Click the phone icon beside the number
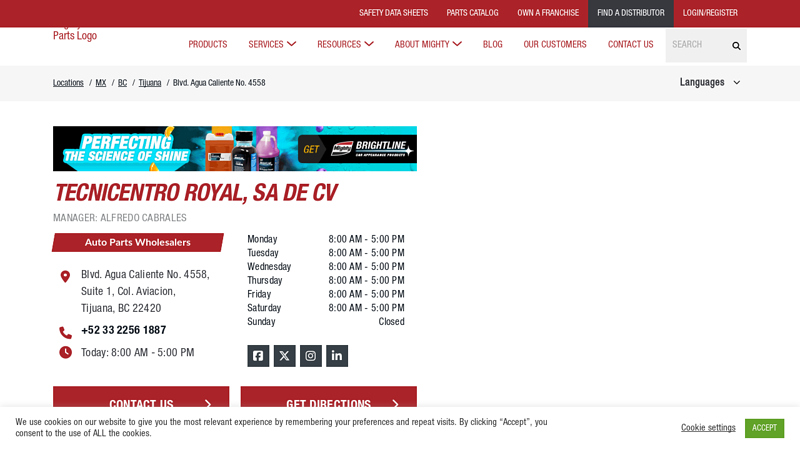 [x=65, y=331]
